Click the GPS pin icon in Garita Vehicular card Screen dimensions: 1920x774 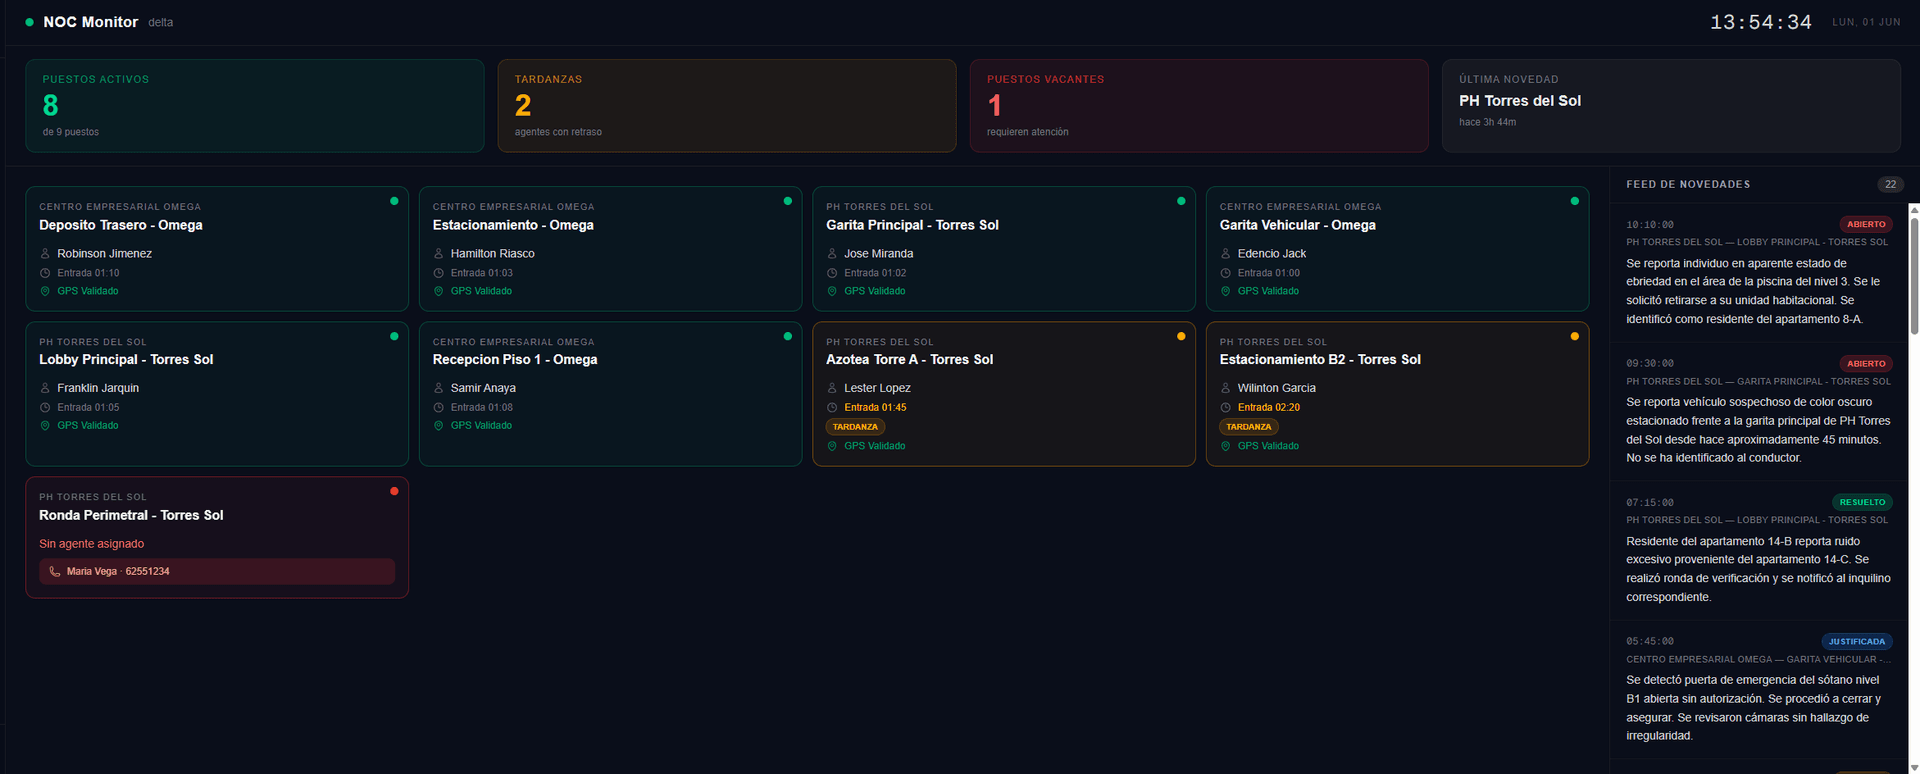1225,291
